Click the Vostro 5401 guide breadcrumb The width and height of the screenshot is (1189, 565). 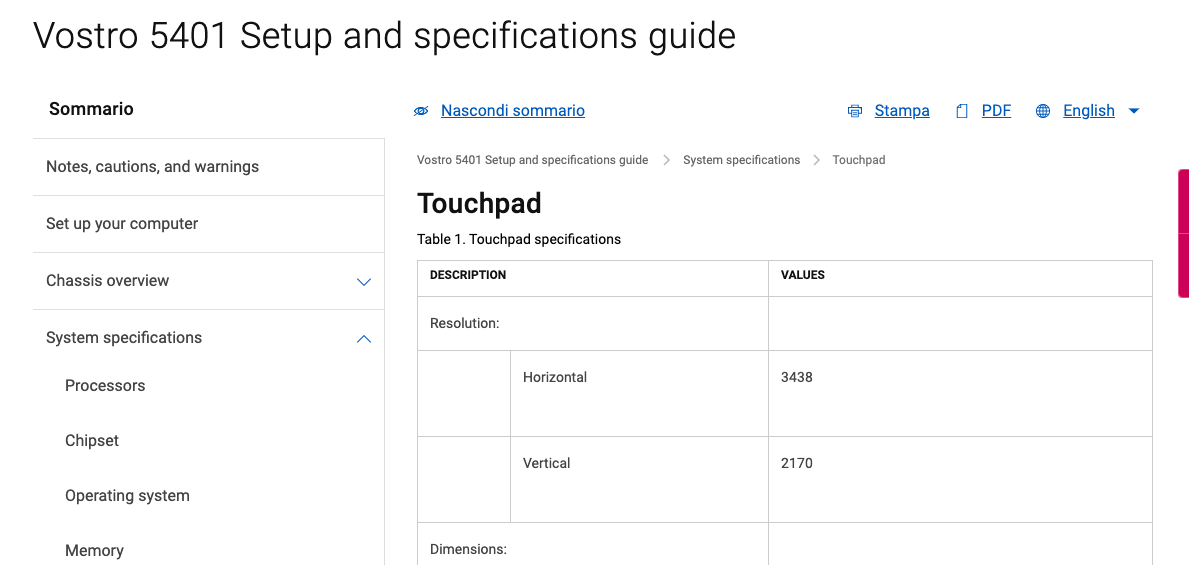click(532, 160)
